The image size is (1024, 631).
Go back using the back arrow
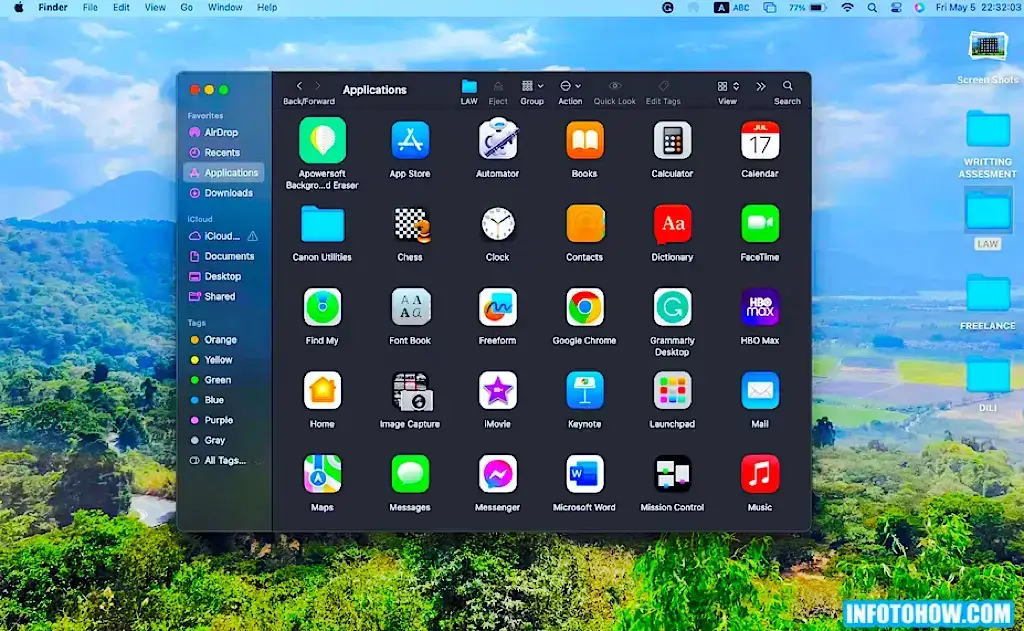click(x=299, y=86)
